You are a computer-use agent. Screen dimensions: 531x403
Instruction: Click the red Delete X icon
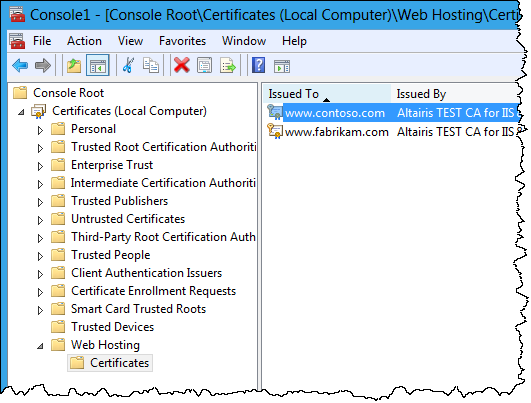pyautogui.click(x=182, y=65)
